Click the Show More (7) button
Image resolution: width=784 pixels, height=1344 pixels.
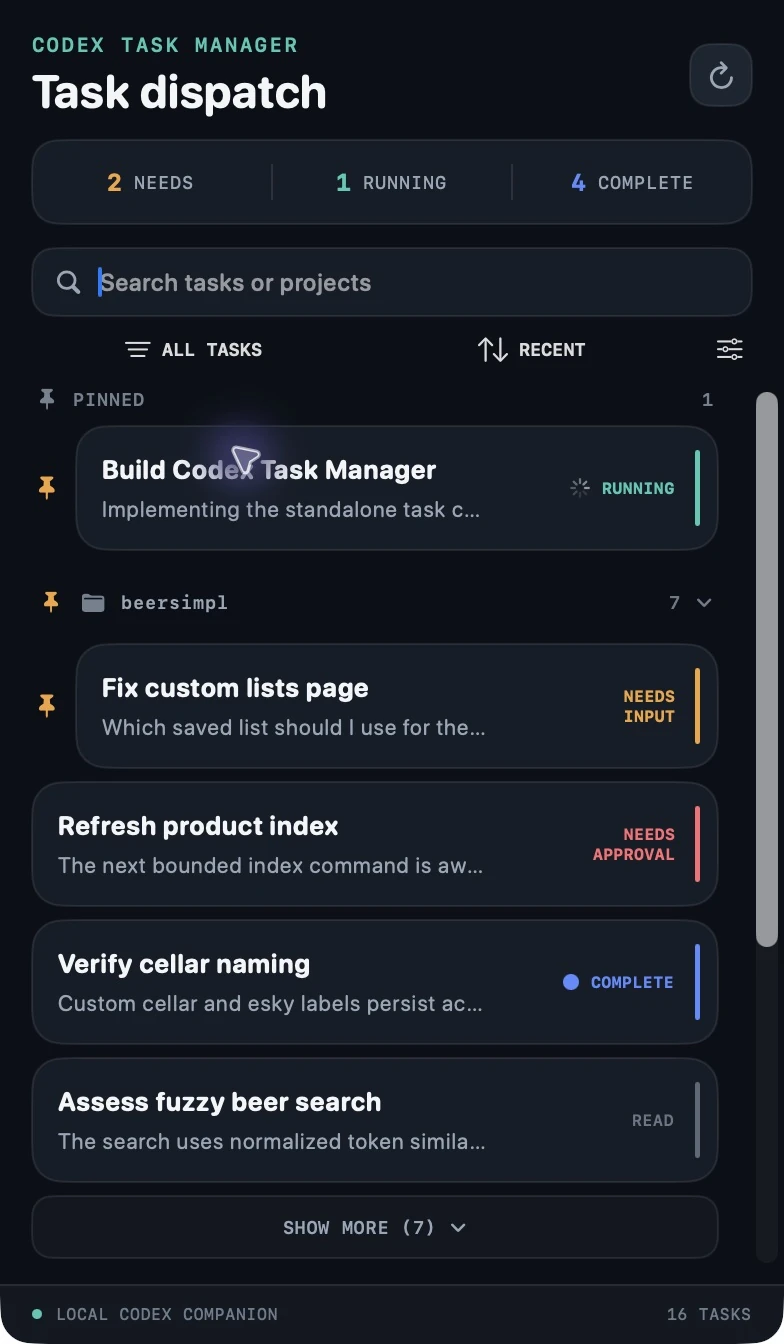[375, 1227]
